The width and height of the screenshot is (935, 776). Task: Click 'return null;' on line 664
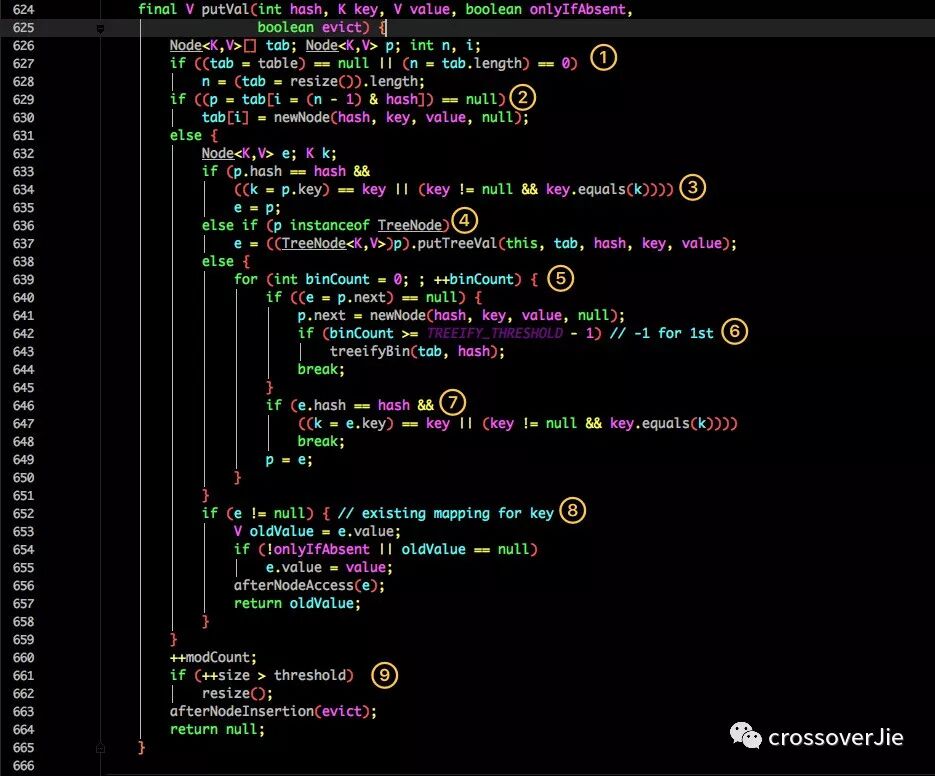click(x=217, y=729)
